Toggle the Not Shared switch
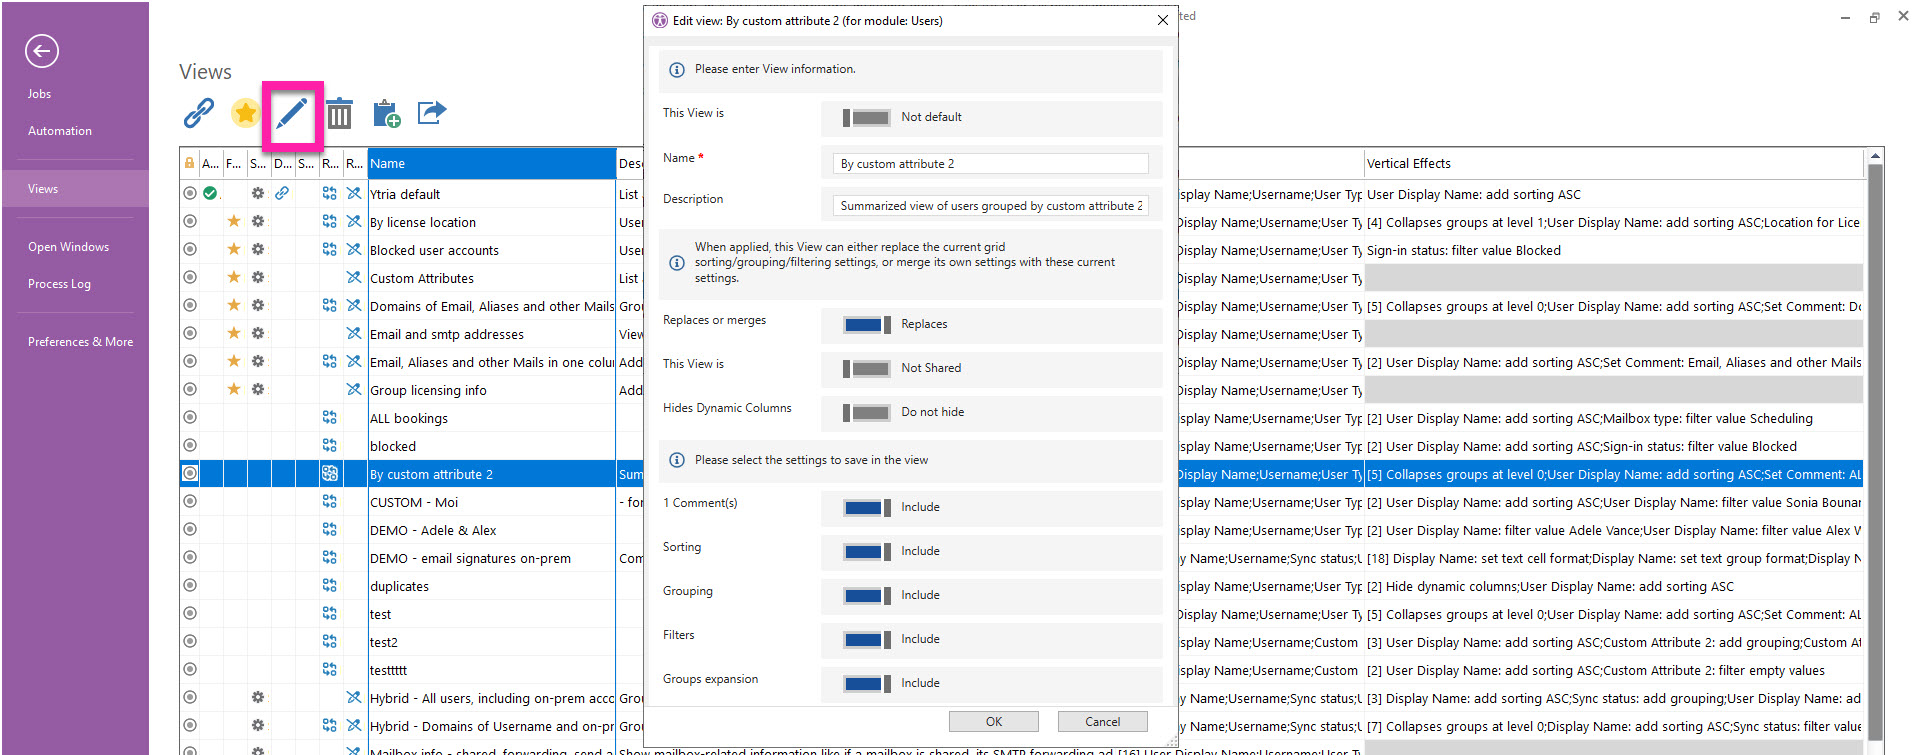This screenshot has width=1920, height=755. [866, 369]
